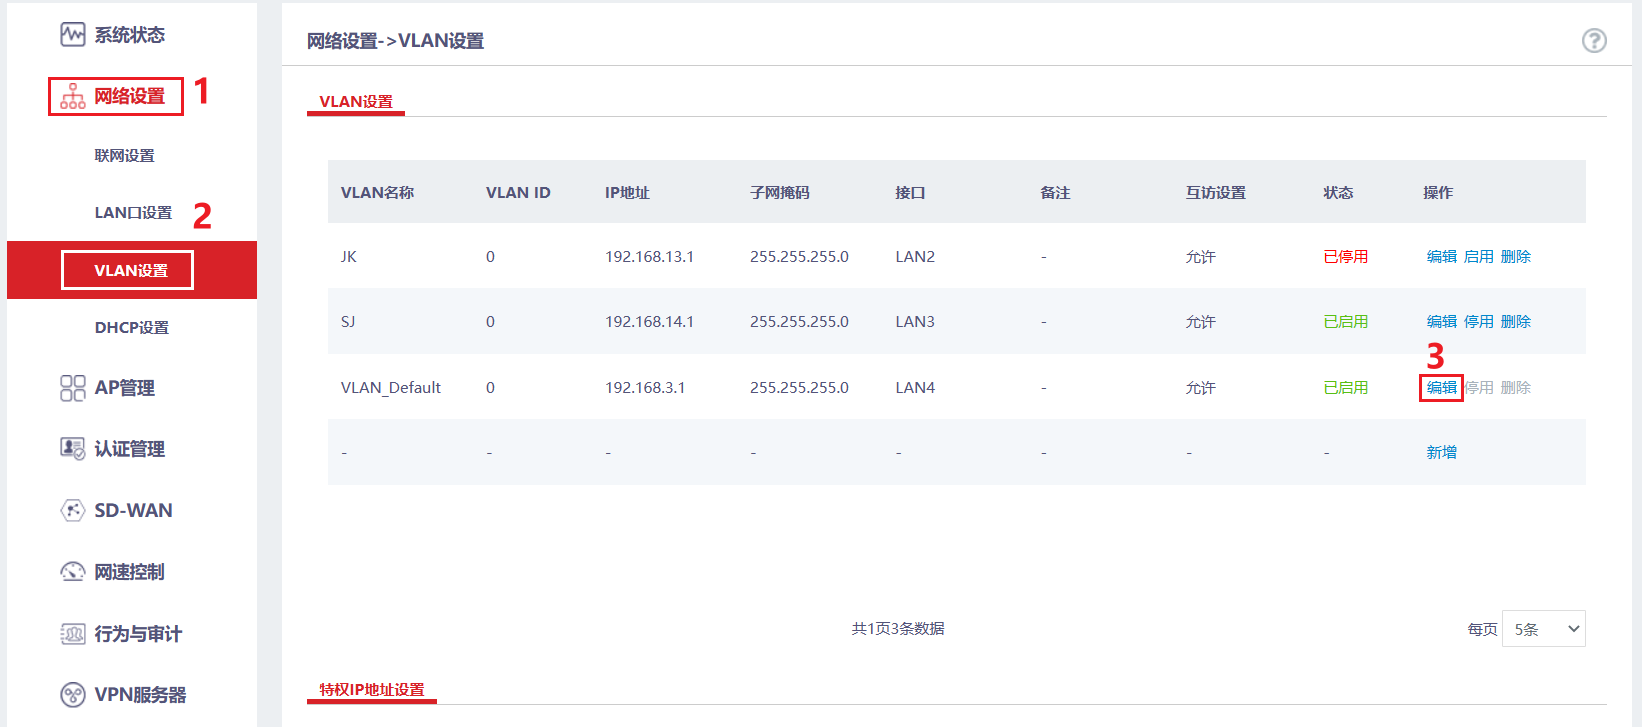Image resolution: width=1642 pixels, height=727 pixels.
Task: Click the system status waveform icon
Action: [72, 35]
